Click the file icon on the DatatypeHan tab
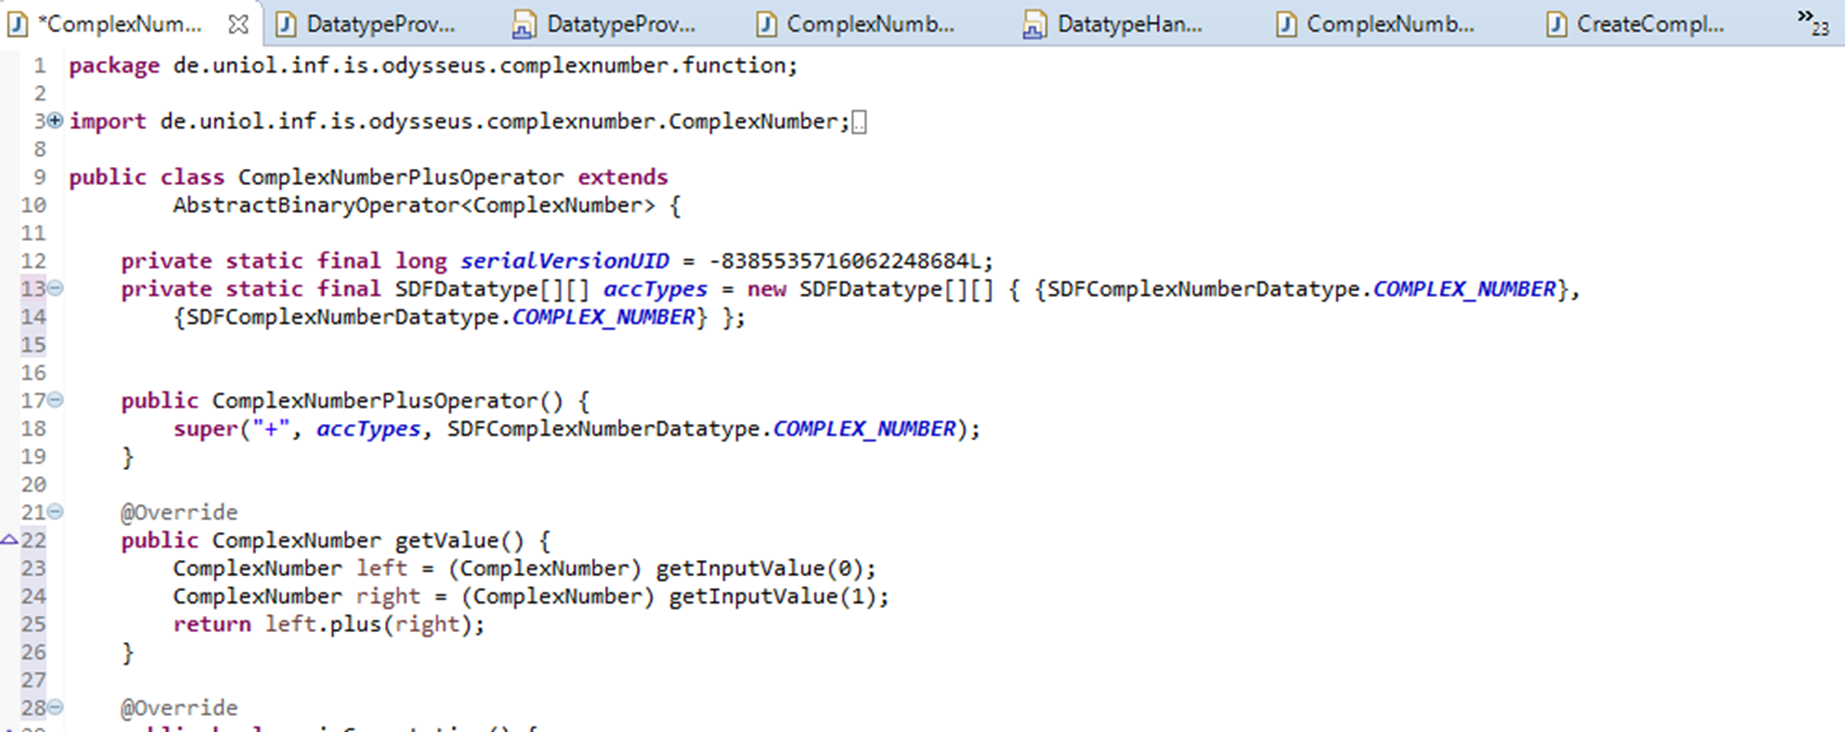 click(1034, 25)
